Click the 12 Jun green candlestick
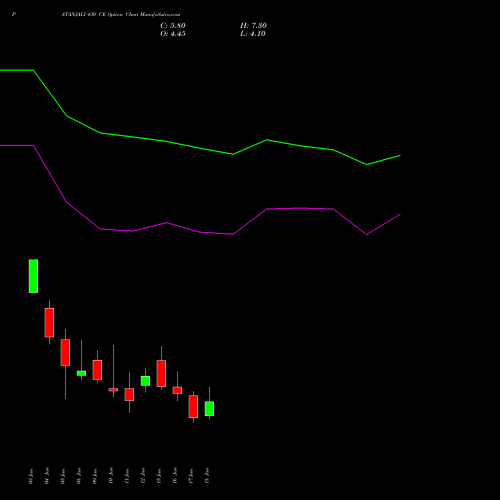This screenshot has height=500, width=500. pyautogui.click(x=145, y=381)
